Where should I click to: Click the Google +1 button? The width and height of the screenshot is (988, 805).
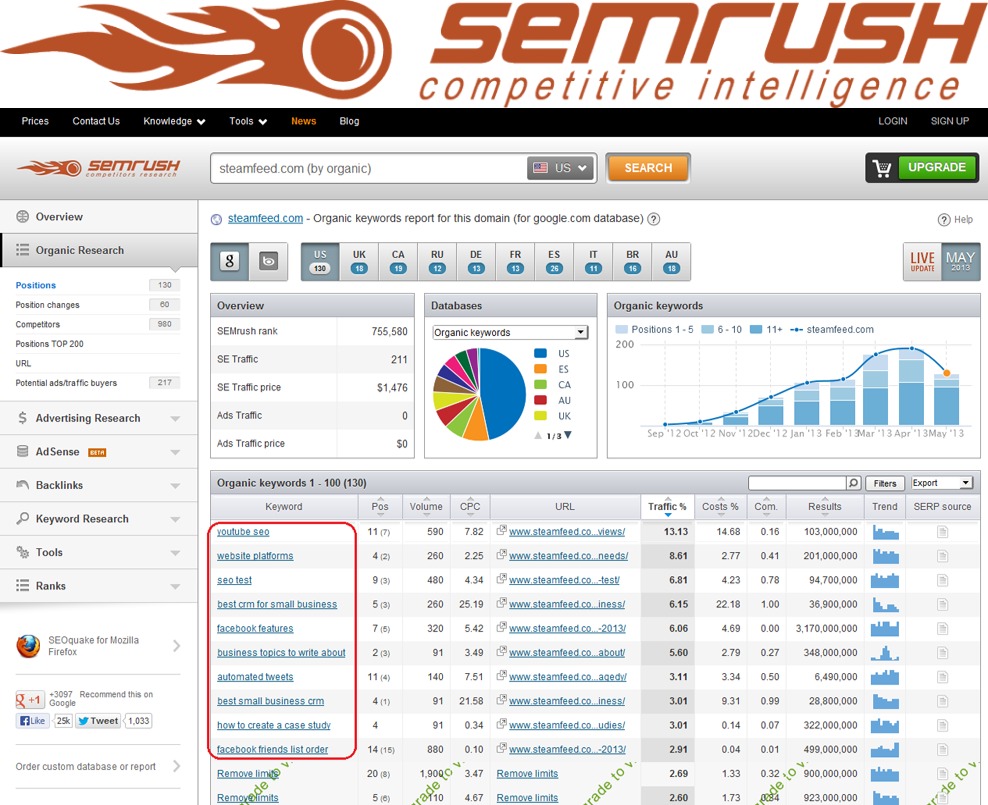(29, 699)
